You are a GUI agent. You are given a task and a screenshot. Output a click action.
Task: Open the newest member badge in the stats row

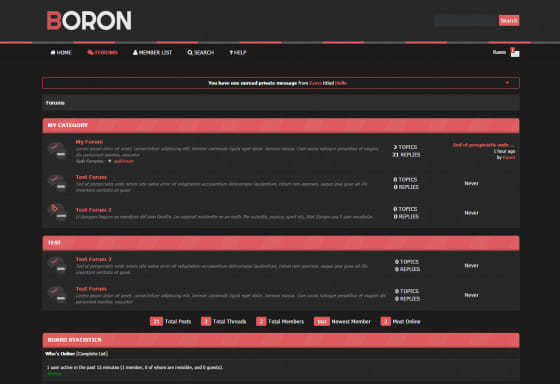pos(321,321)
